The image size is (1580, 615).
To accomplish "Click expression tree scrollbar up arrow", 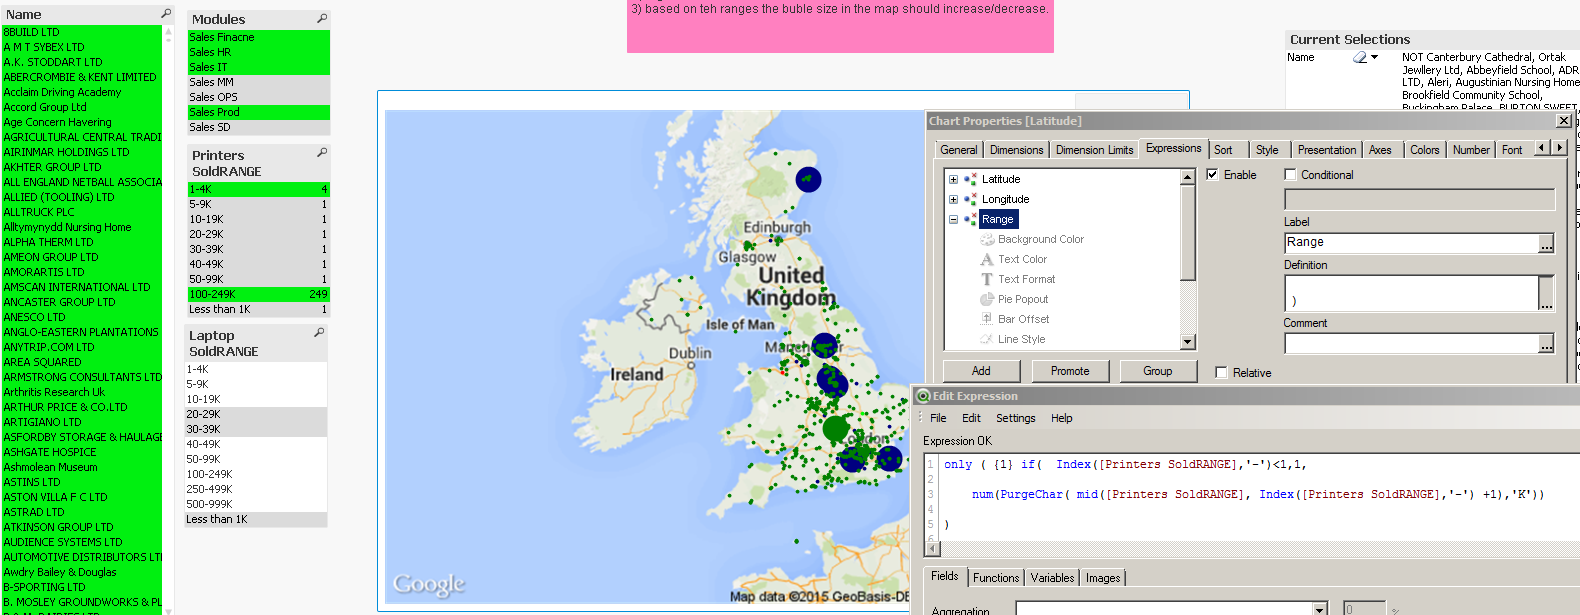I will point(1188,177).
